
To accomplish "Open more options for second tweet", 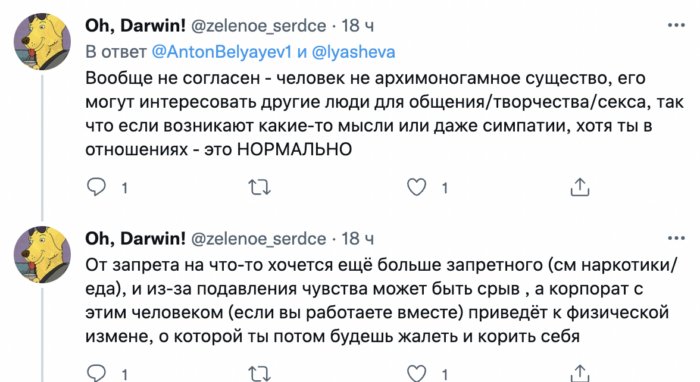I will click(676, 238).
